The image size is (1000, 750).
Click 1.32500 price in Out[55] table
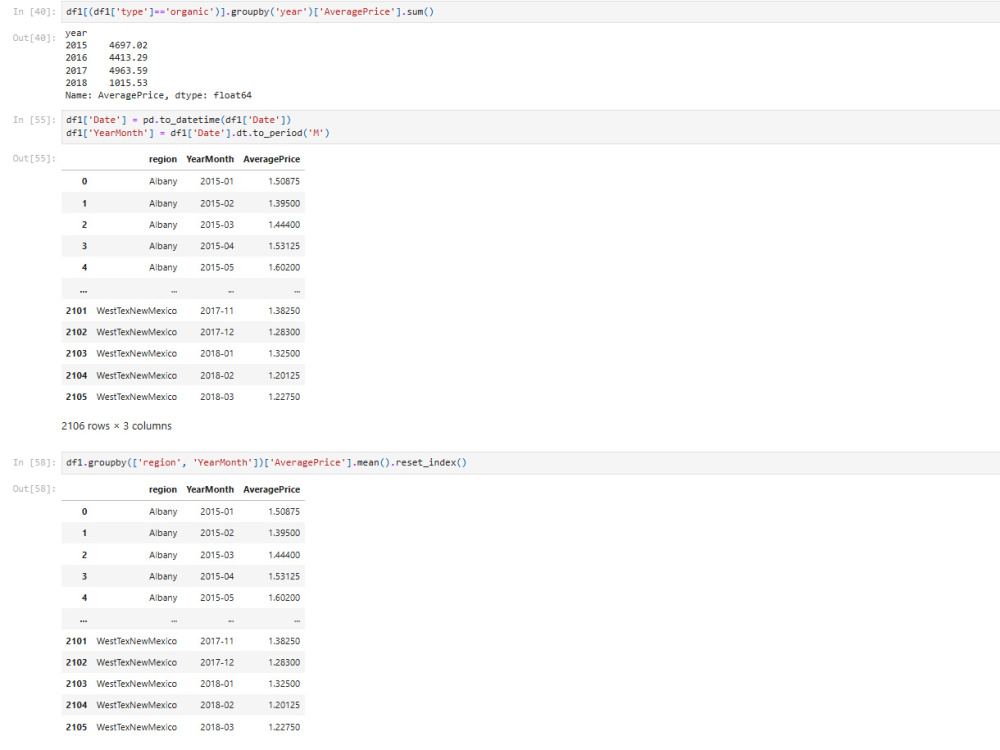tap(284, 354)
